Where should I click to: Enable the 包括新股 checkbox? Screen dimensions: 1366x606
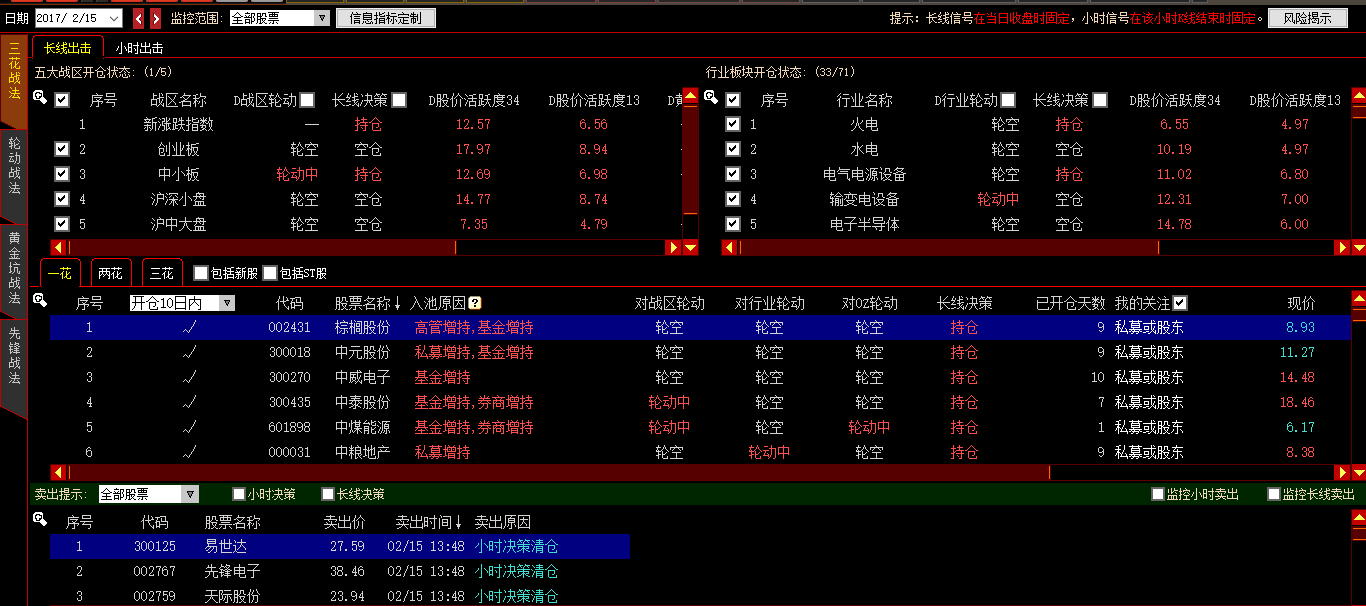click(201, 273)
